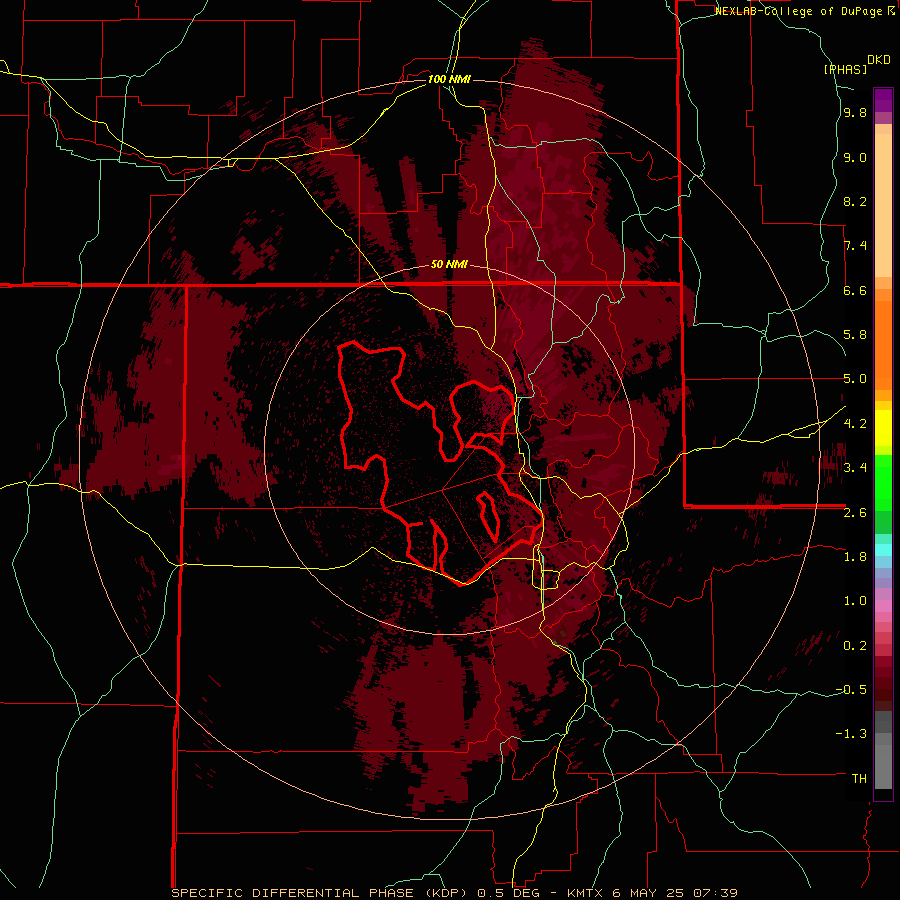
Task: Click the 1.8 scale value
Action: 855,556
